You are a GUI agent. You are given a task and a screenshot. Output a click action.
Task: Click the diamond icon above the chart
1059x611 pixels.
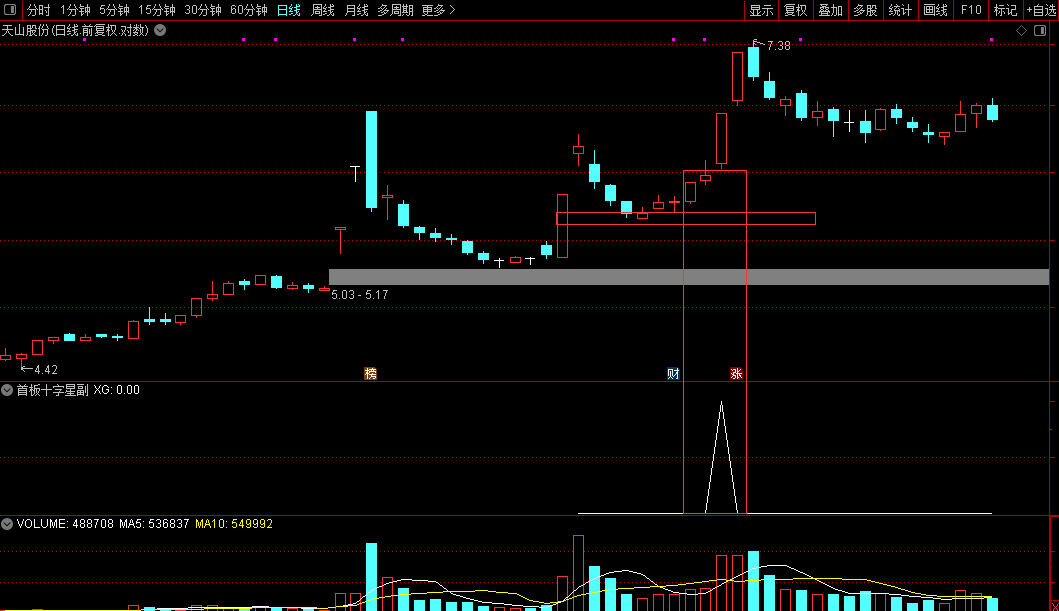coord(1021,30)
